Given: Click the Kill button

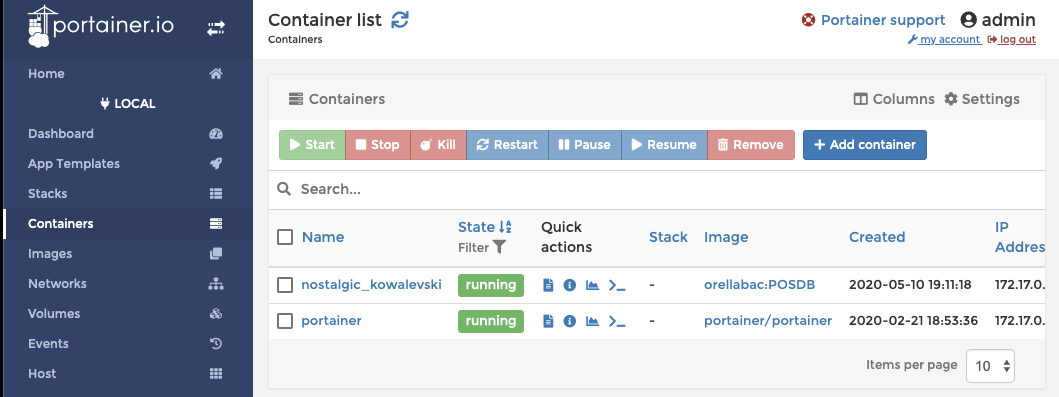Looking at the screenshot, I should 438,145.
